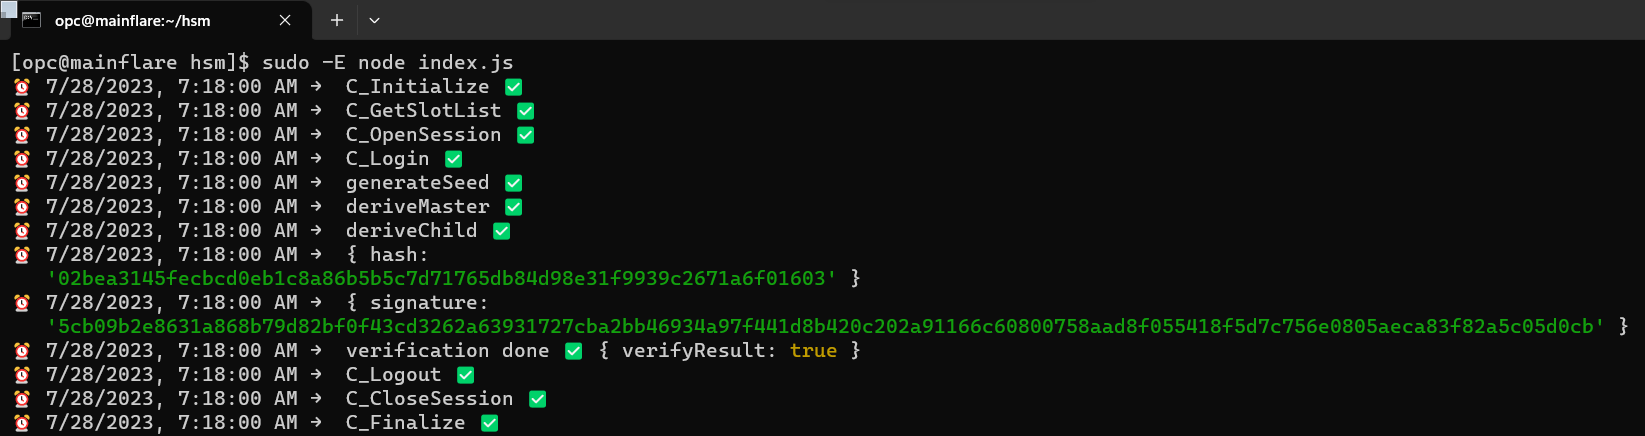The width and height of the screenshot is (1645, 436).
Task: Click the long green signature string
Action: (x=826, y=326)
